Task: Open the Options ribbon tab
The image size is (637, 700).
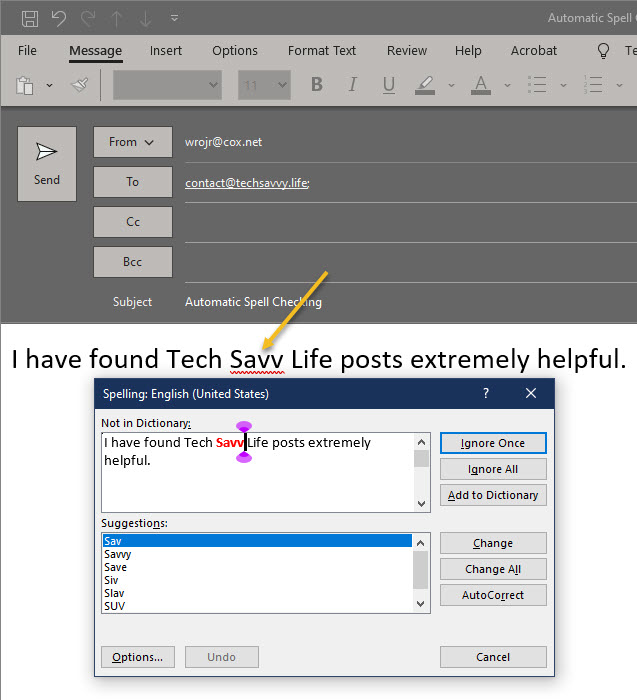Action: pos(235,51)
